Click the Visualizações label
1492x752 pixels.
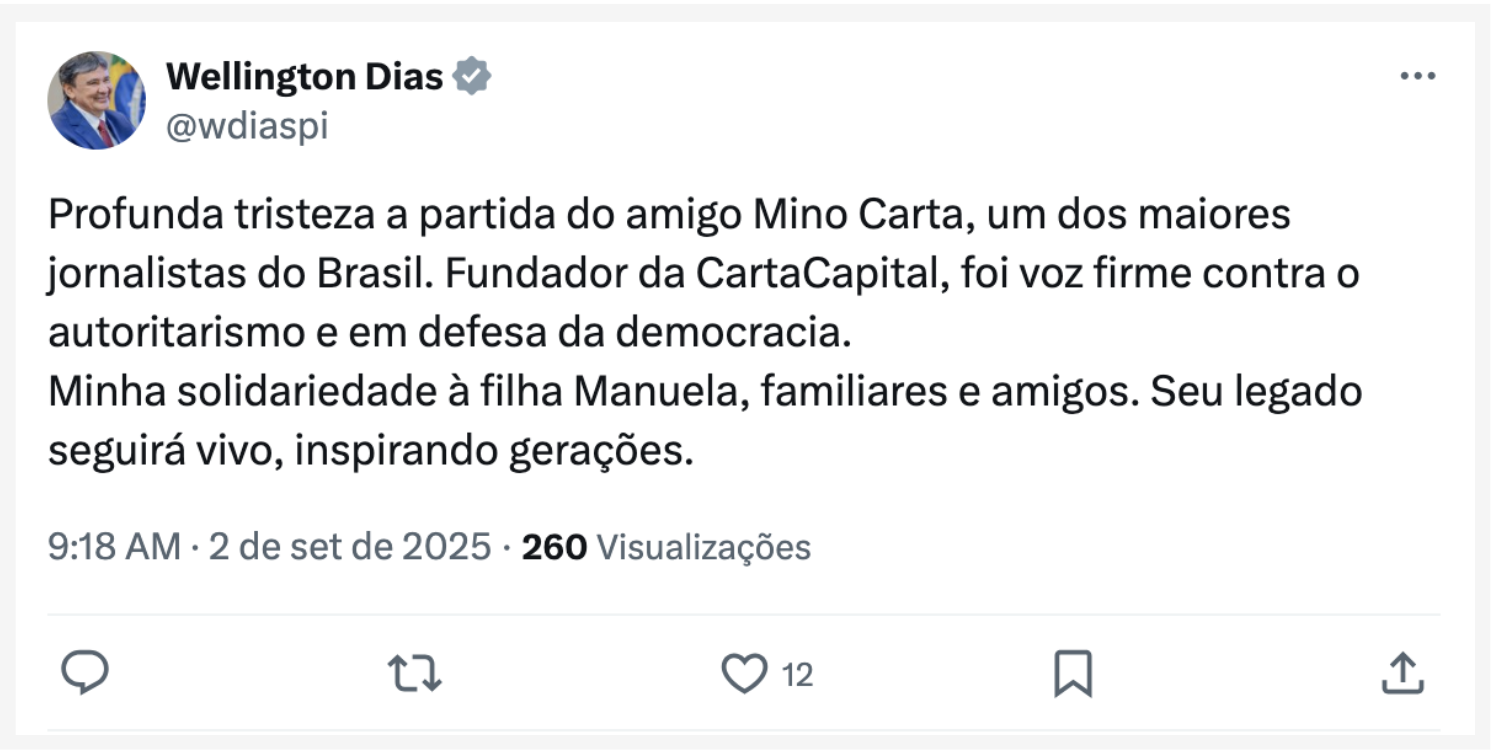703,547
